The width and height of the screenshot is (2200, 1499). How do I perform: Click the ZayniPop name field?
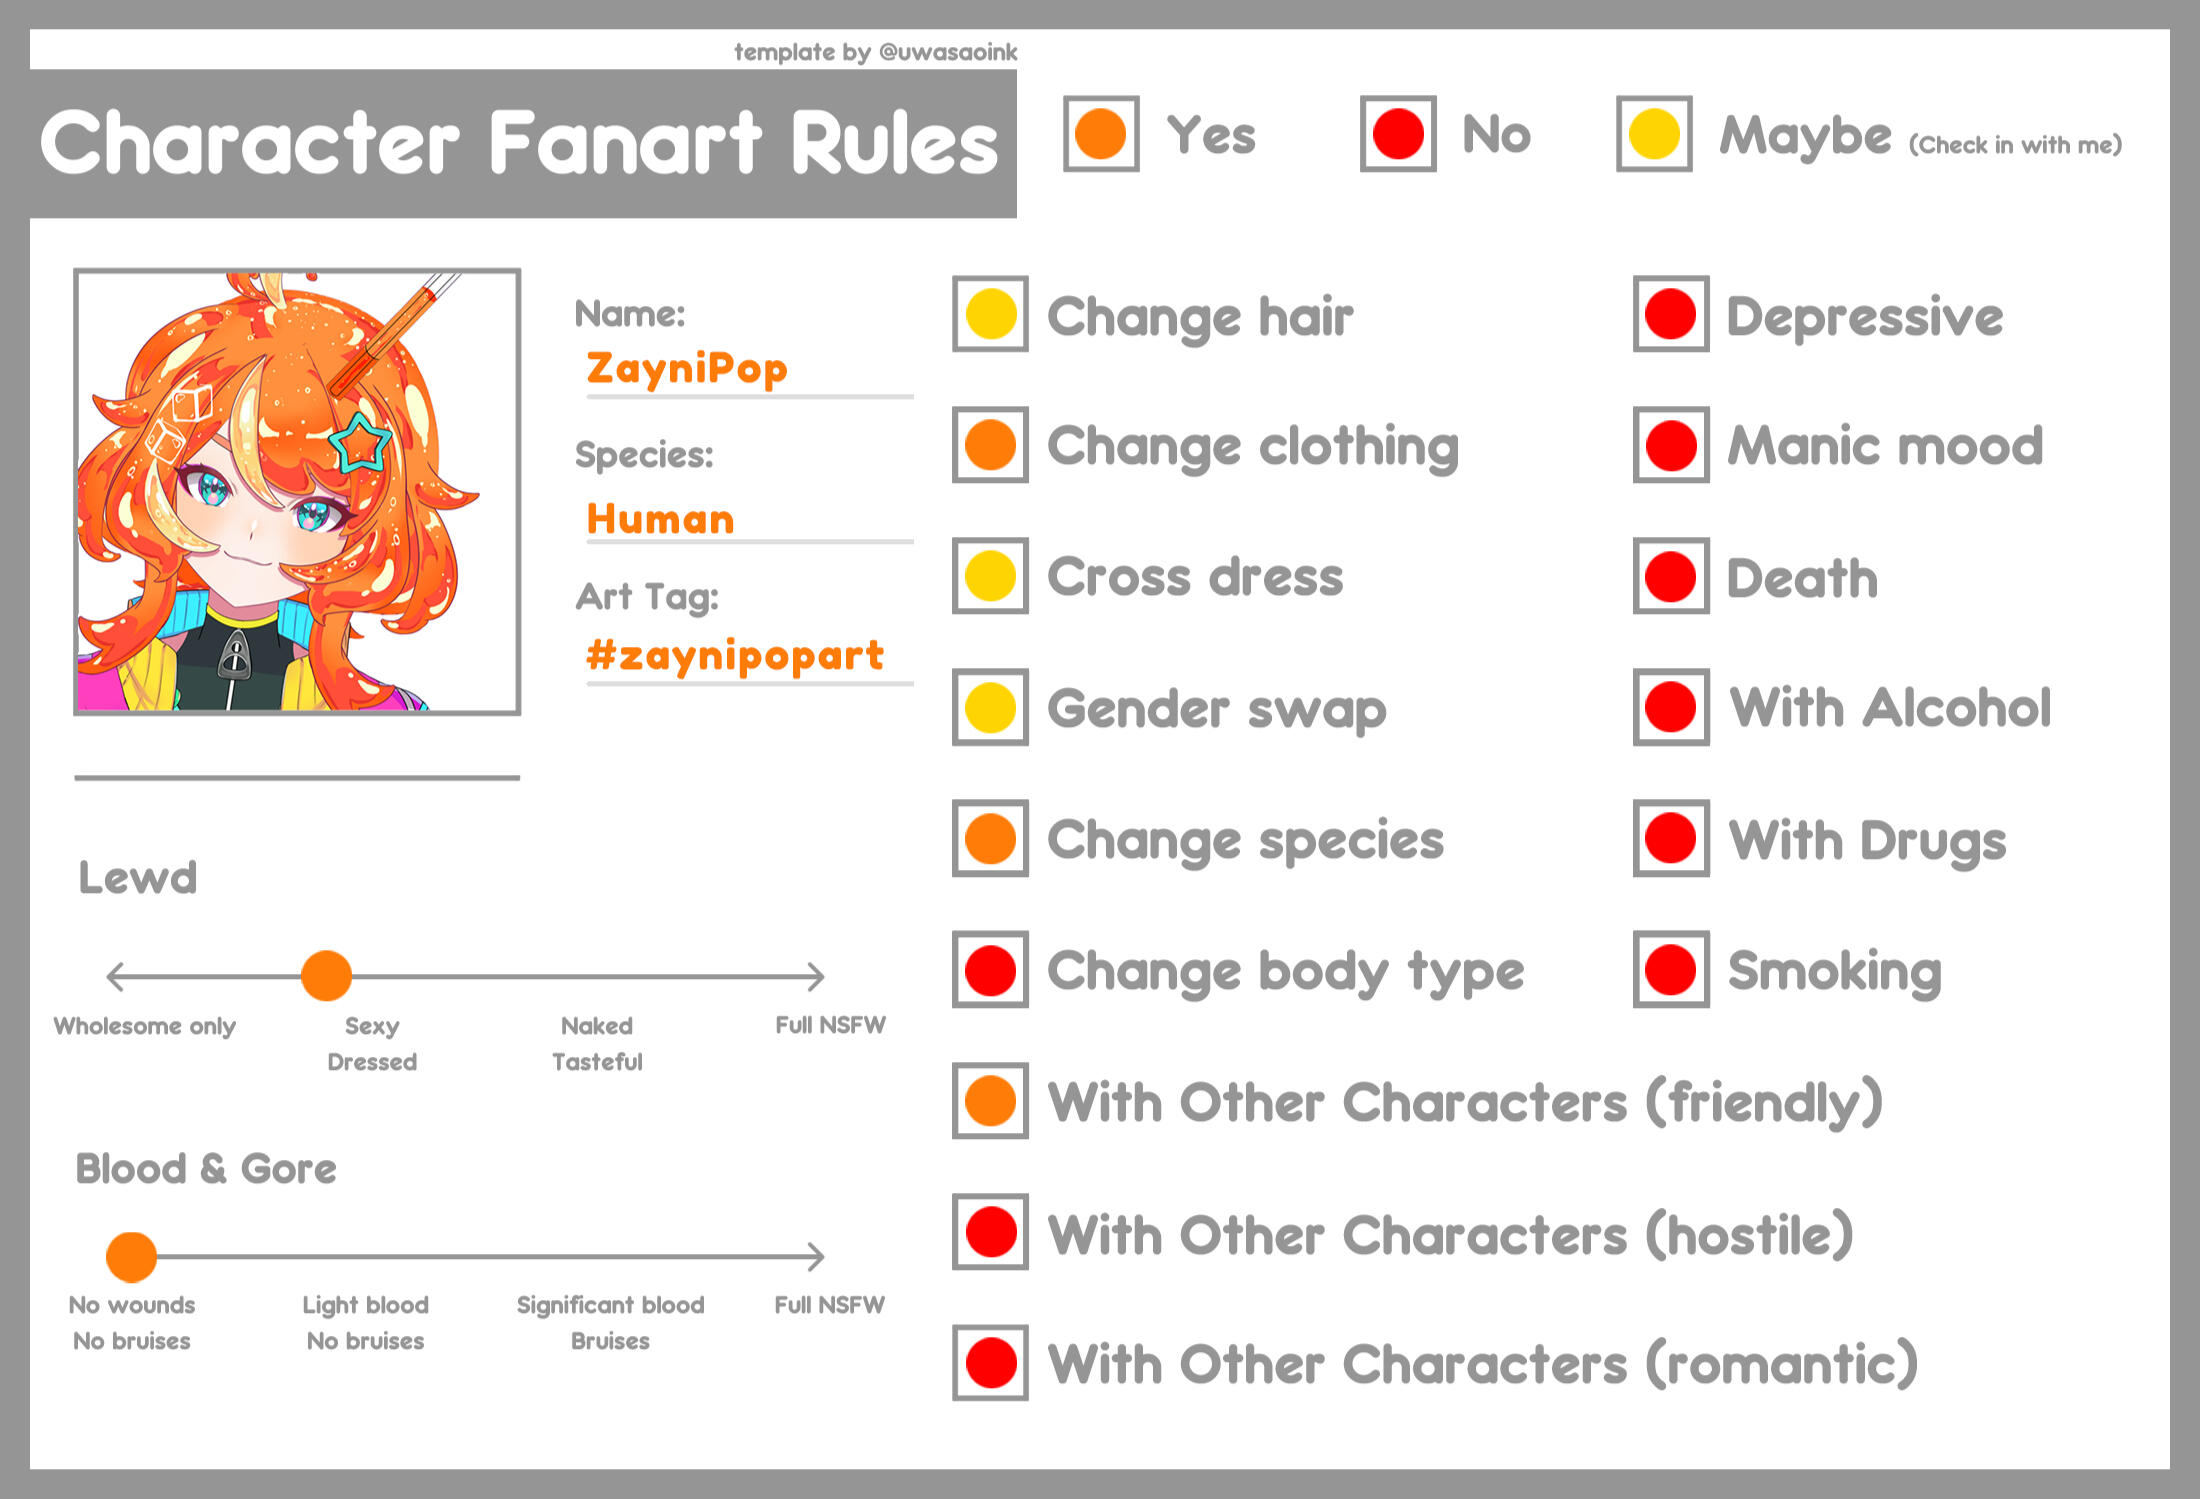pyautogui.click(x=687, y=368)
